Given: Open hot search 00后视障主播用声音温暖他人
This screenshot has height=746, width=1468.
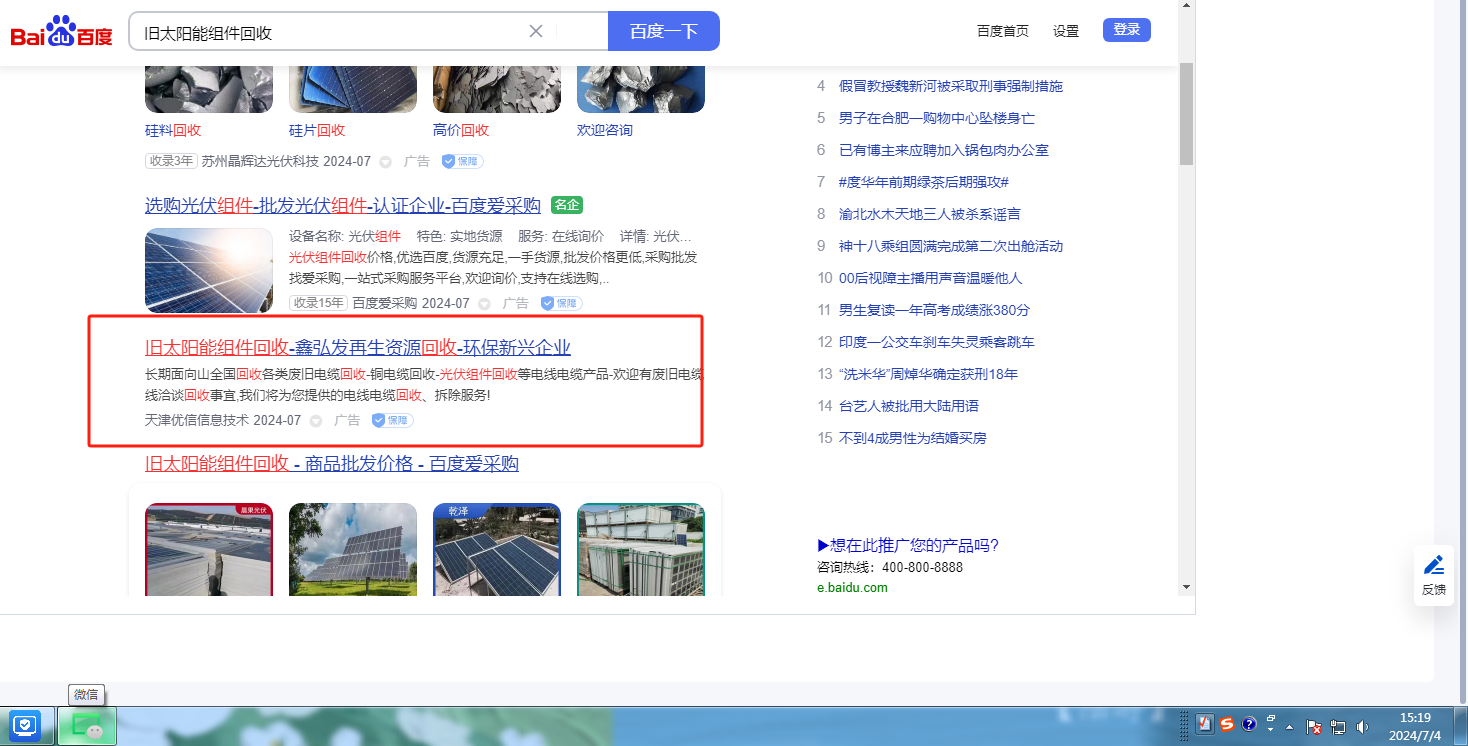Looking at the screenshot, I should coord(931,278).
